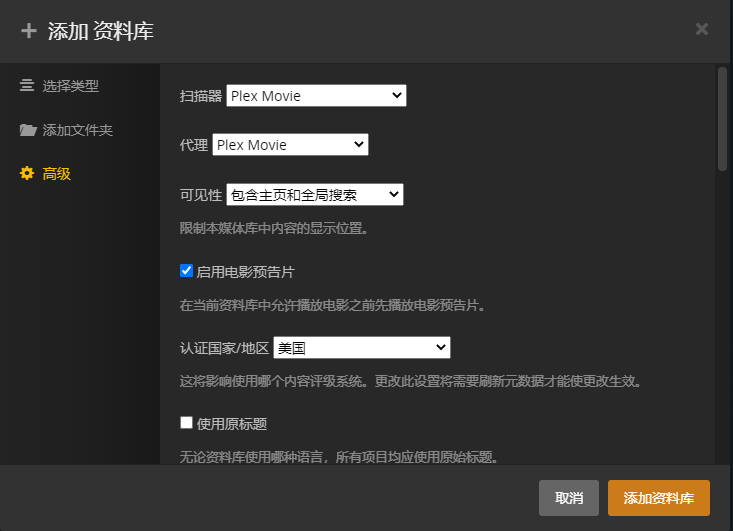The width and height of the screenshot is (733, 531).
Task: Click the gear icon beside 高级
Action: [x=27, y=173]
